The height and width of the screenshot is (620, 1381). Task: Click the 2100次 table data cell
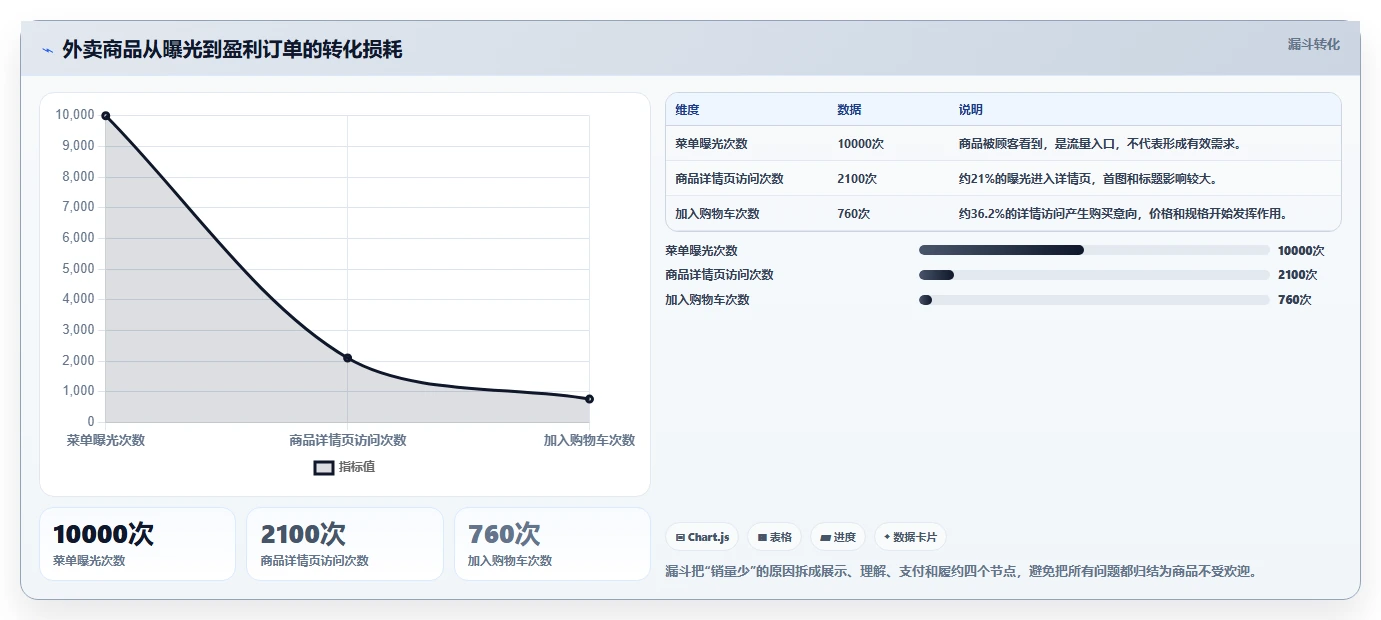[x=857, y=179]
